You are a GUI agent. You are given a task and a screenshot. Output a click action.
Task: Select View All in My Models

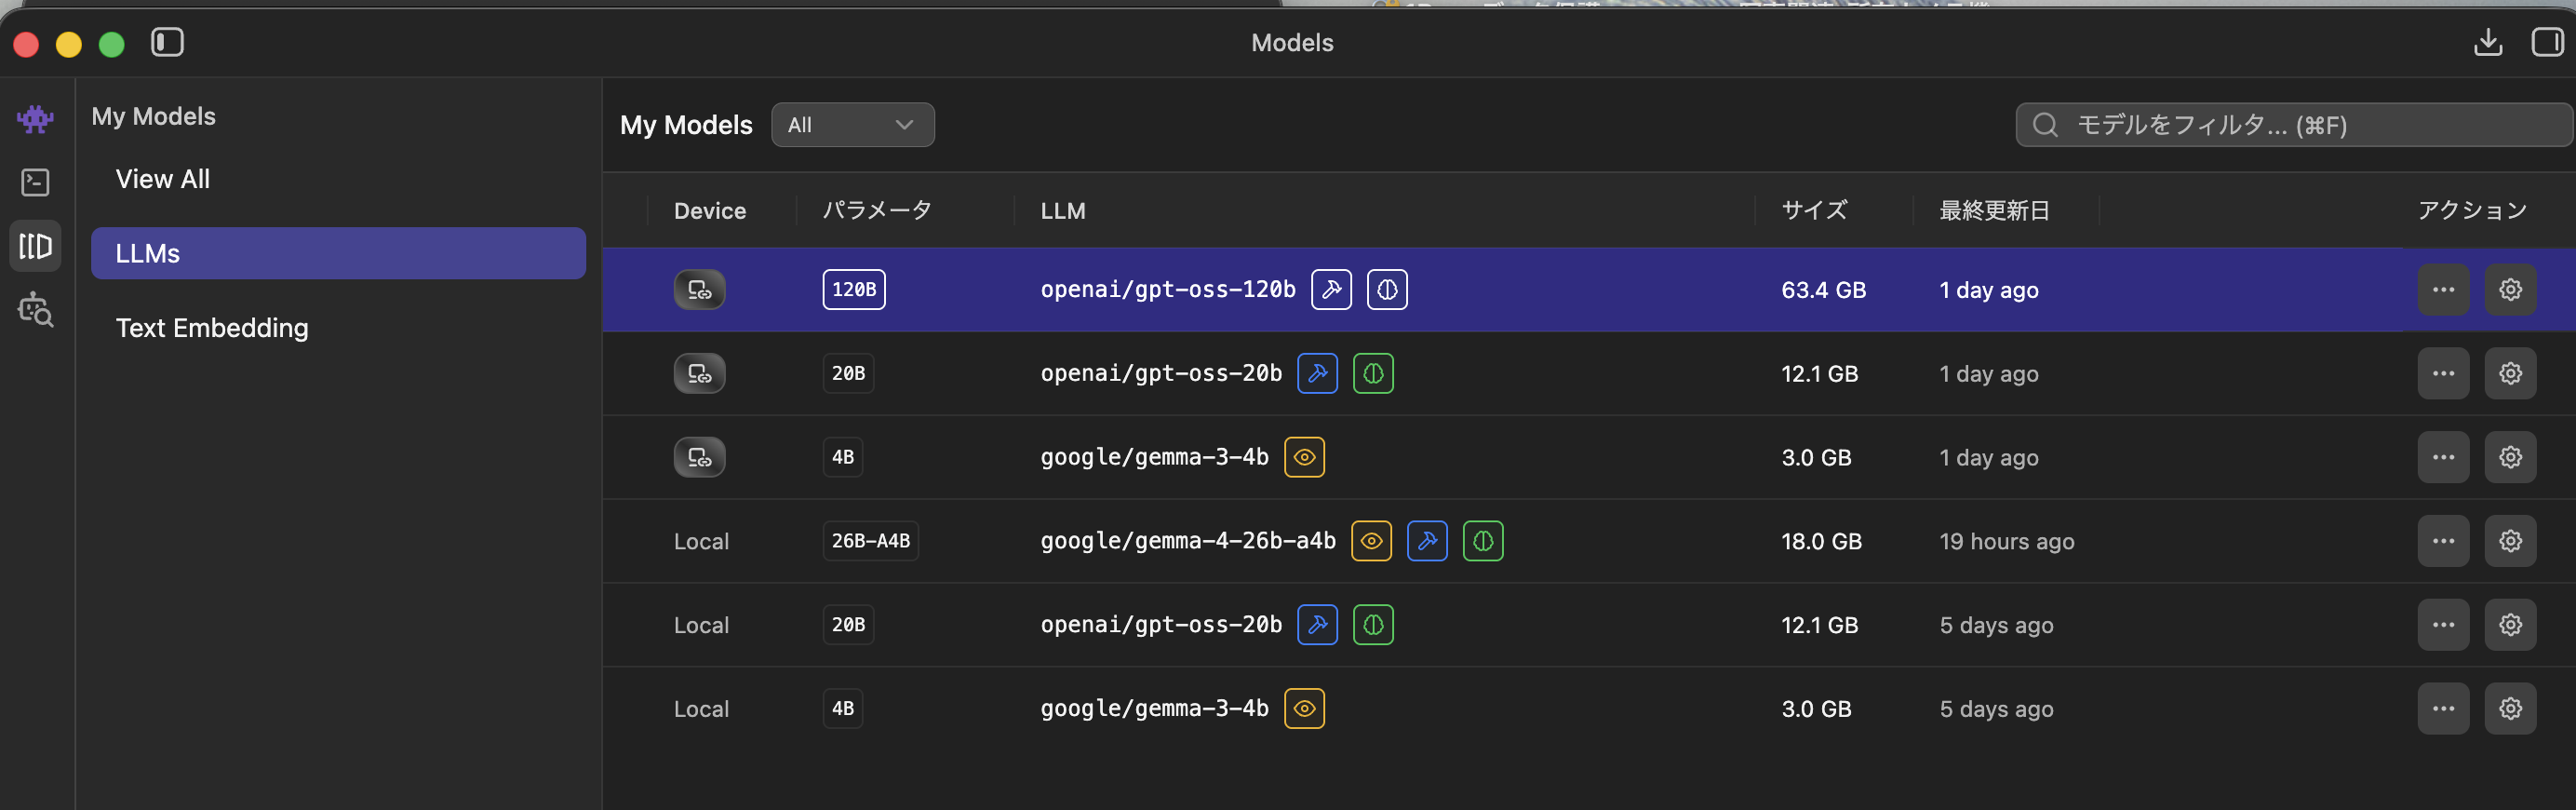click(163, 179)
